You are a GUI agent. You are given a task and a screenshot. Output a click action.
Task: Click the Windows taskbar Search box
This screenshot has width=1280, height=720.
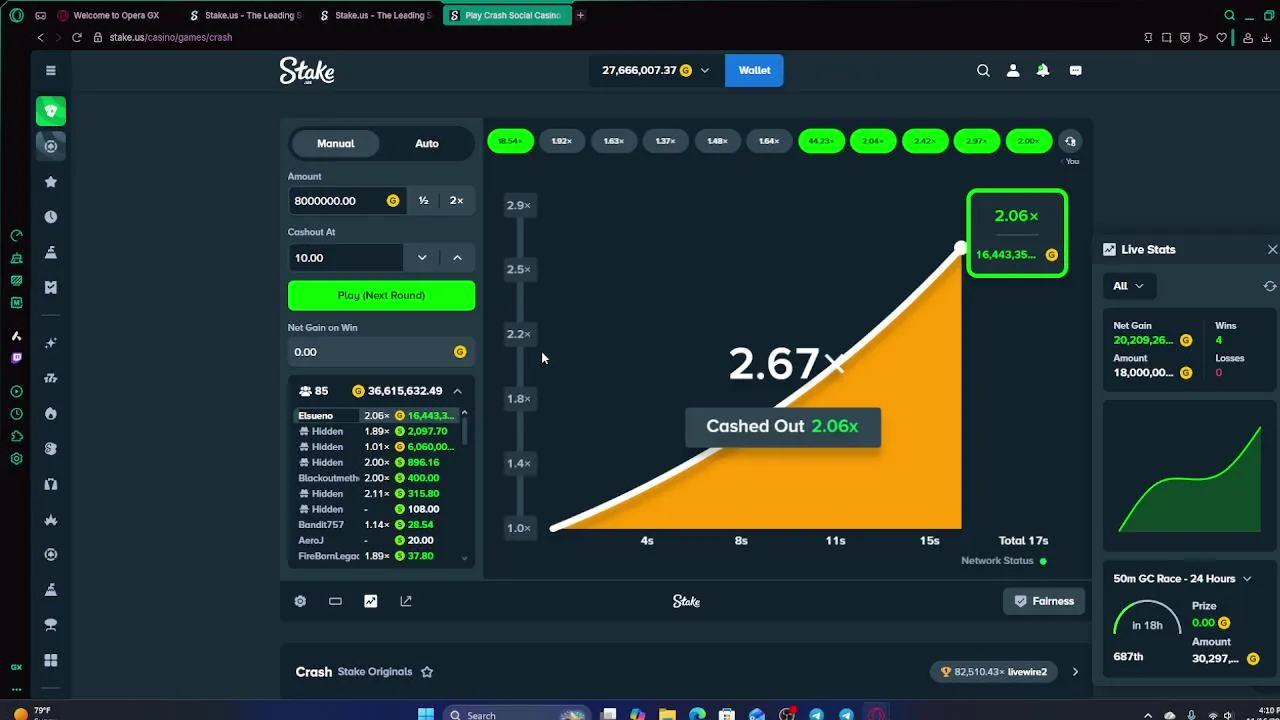point(515,714)
